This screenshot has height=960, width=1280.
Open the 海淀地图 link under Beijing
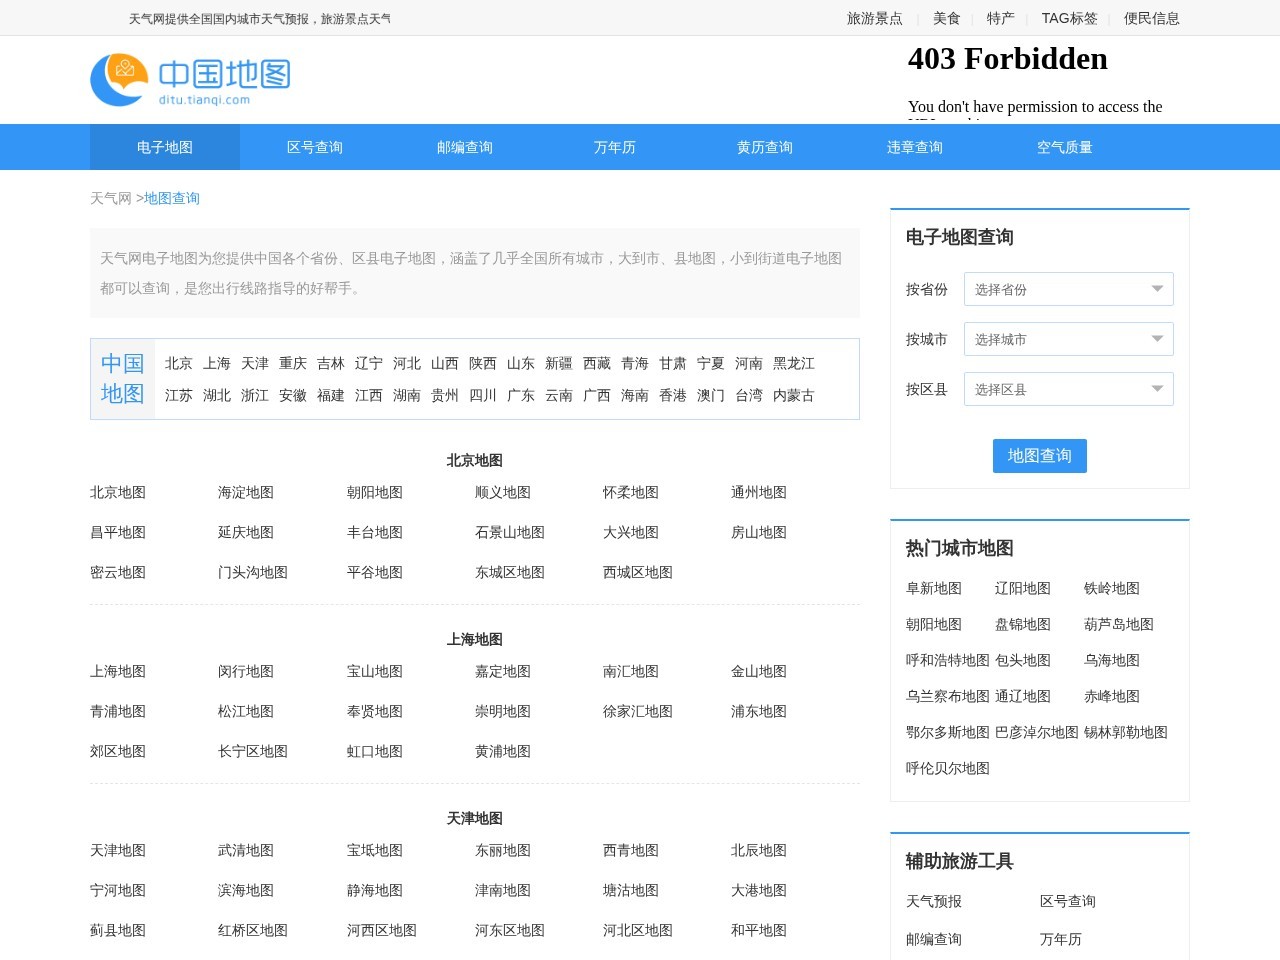point(246,492)
